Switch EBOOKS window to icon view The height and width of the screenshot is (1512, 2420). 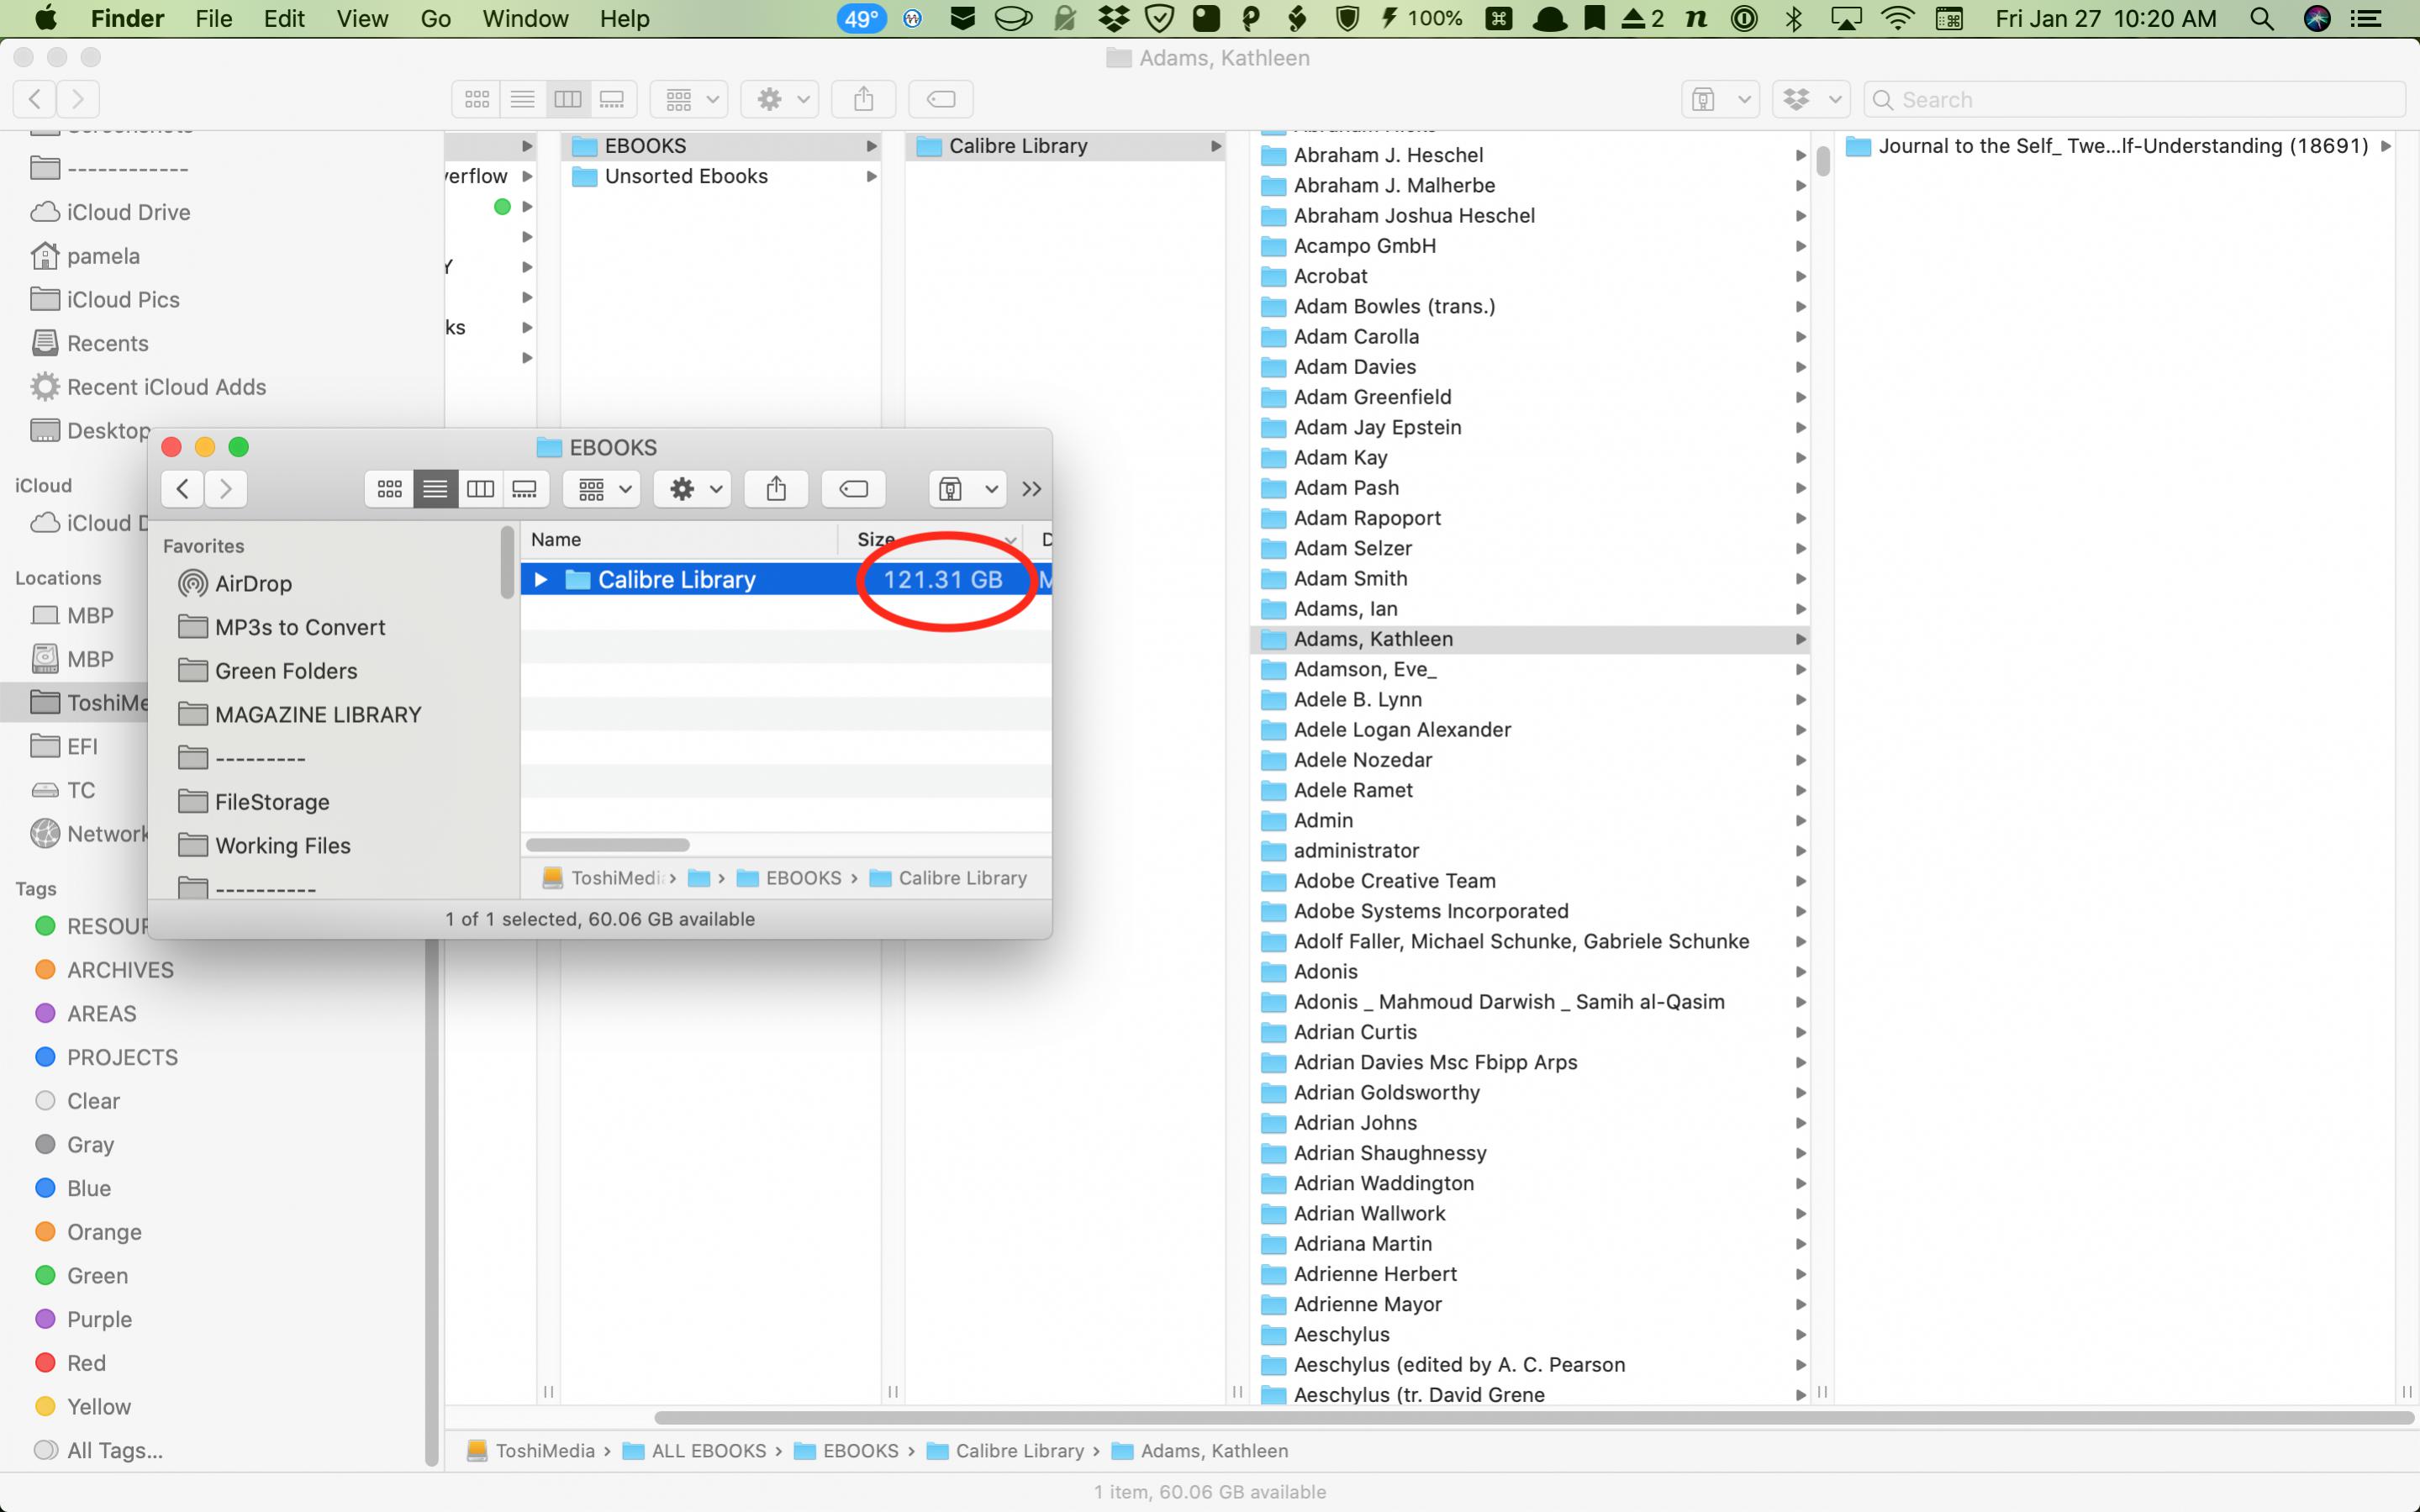click(389, 489)
